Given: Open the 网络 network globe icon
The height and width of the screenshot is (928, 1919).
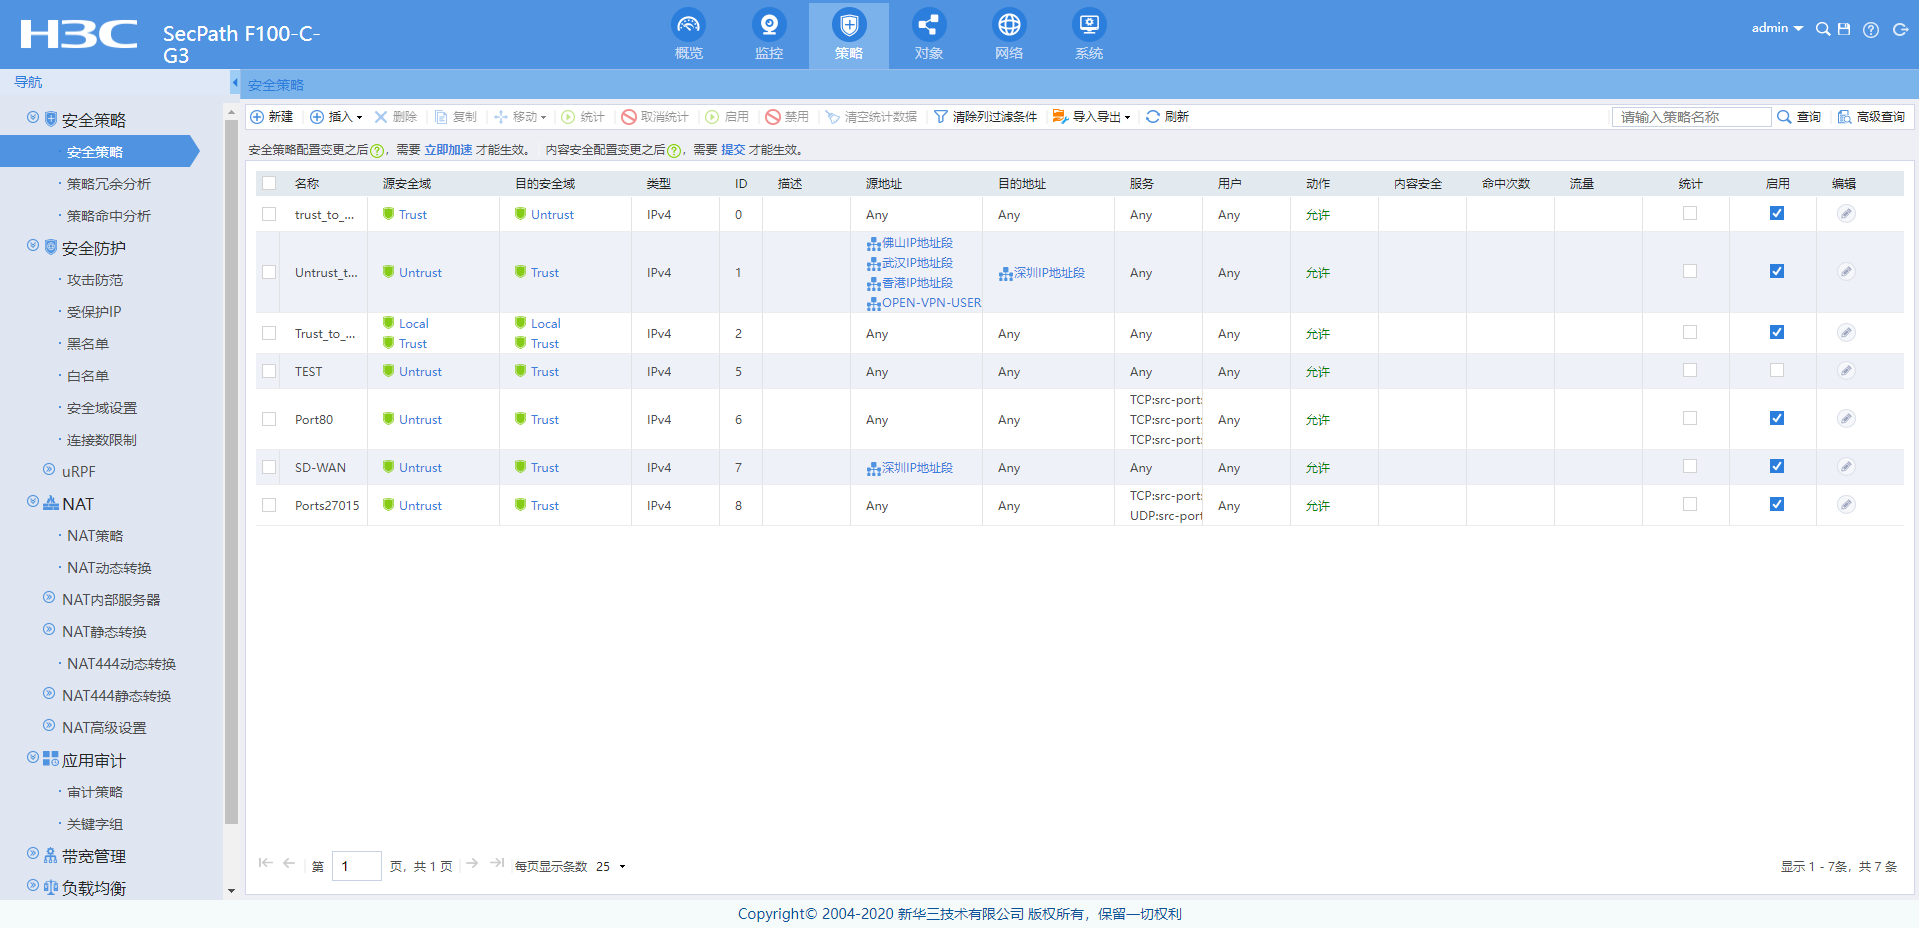Looking at the screenshot, I should tap(1009, 26).
